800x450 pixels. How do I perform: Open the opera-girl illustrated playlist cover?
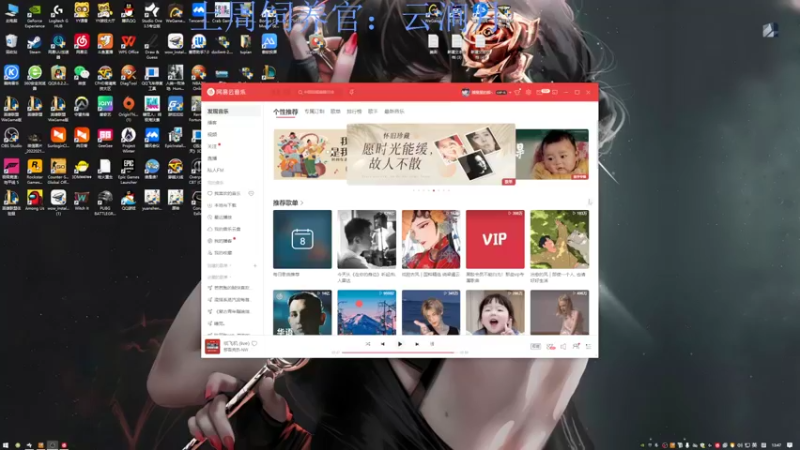pos(431,239)
